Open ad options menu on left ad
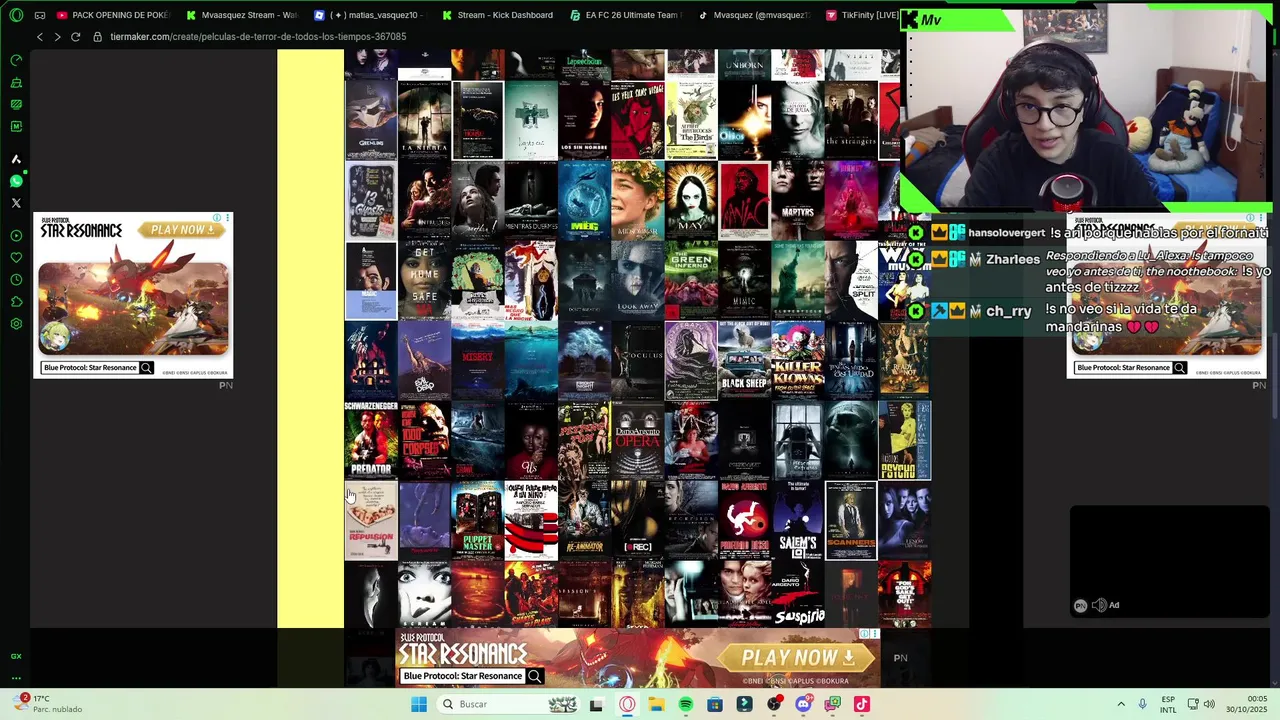This screenshot has height=720, width=1280. pyautogui.click(x=228, y=217)
